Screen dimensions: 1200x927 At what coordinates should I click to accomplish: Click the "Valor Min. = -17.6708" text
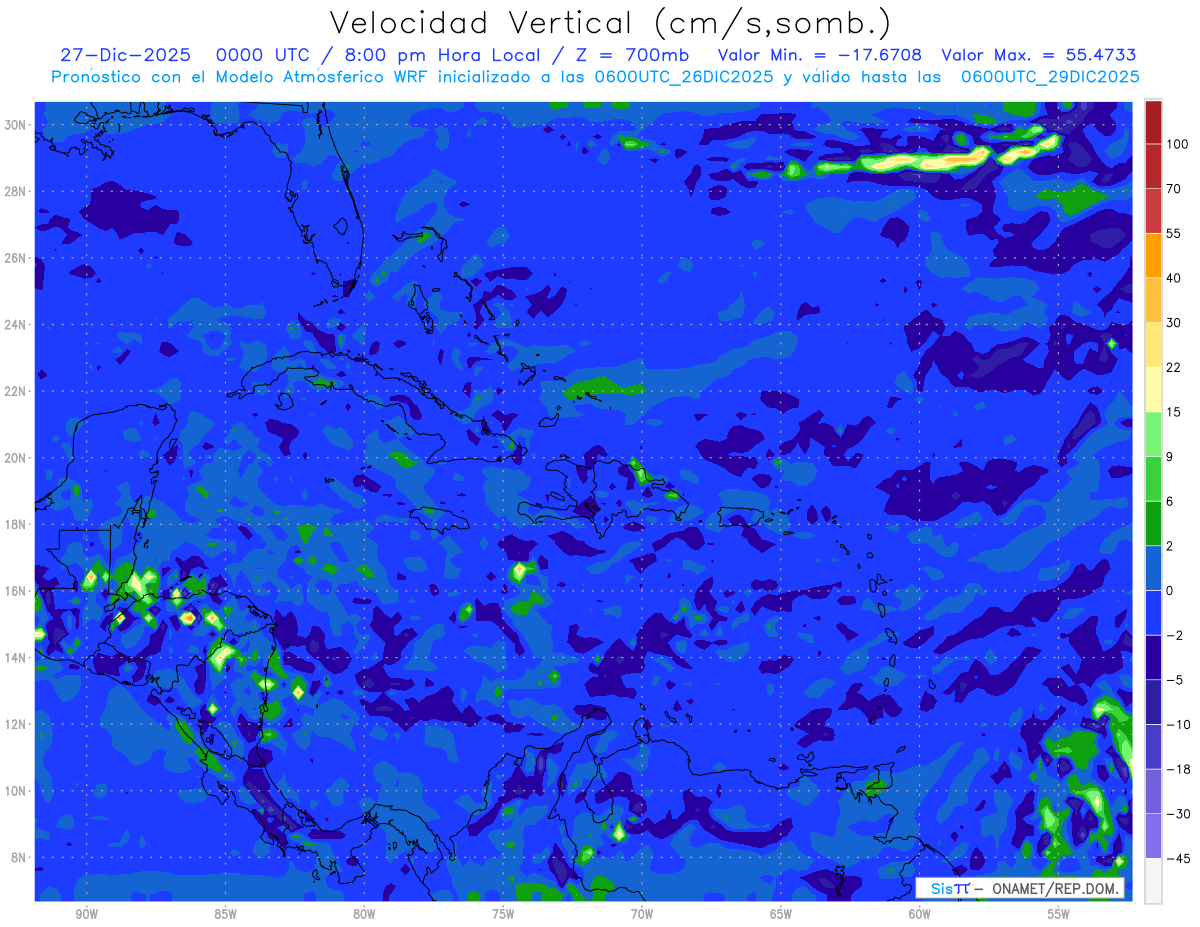[820, 55]
